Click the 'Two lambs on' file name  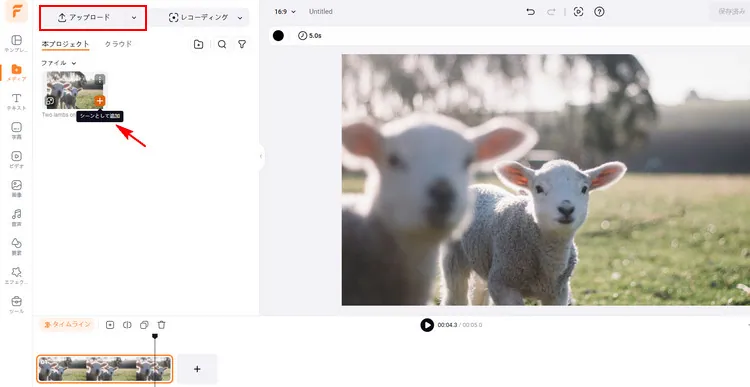point(58,115)
